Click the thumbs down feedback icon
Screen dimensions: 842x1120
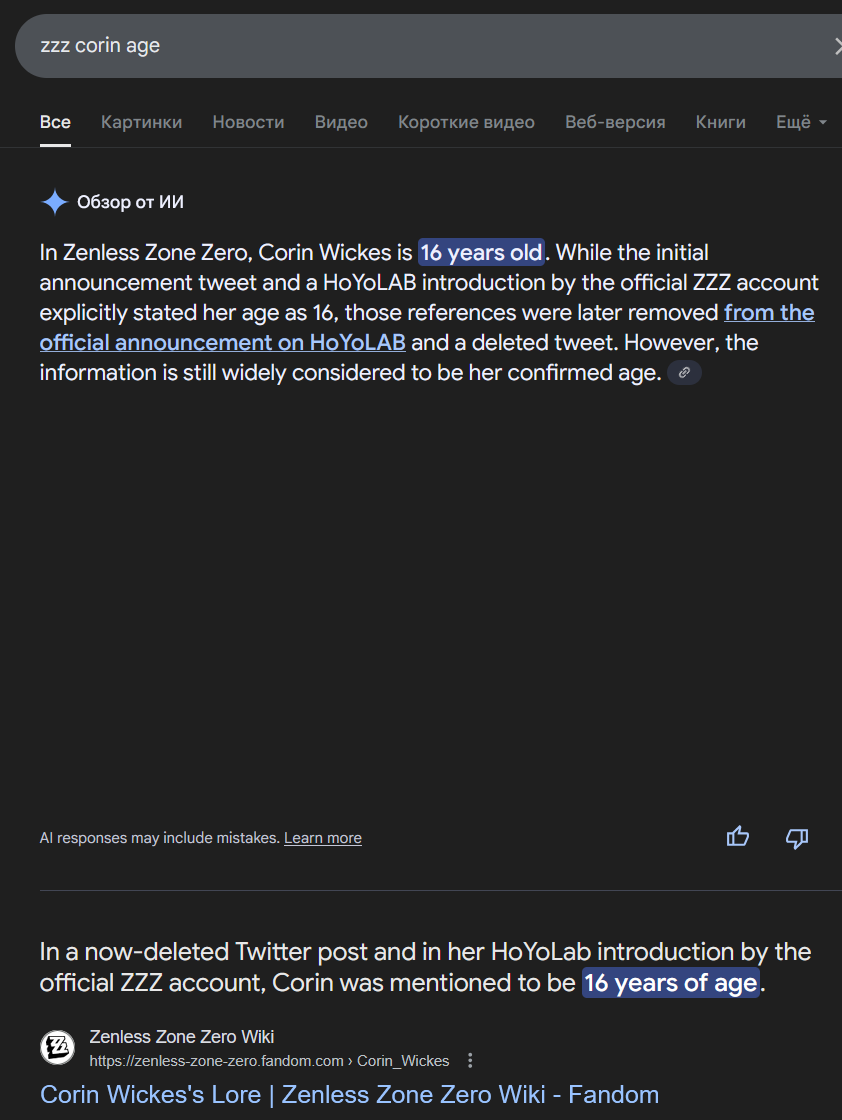pos(797,837)
